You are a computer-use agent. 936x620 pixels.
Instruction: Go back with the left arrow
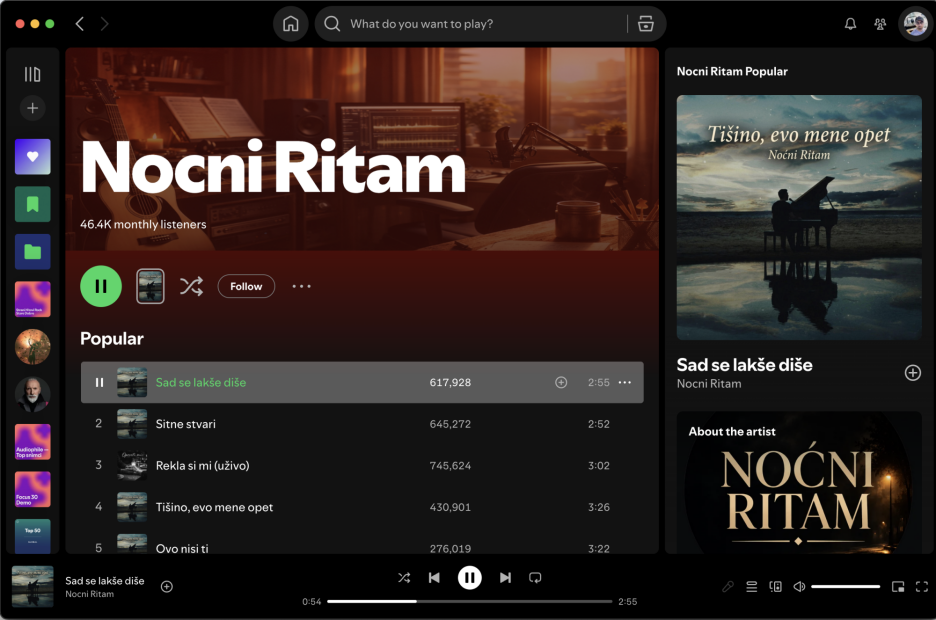click(79, 24)
